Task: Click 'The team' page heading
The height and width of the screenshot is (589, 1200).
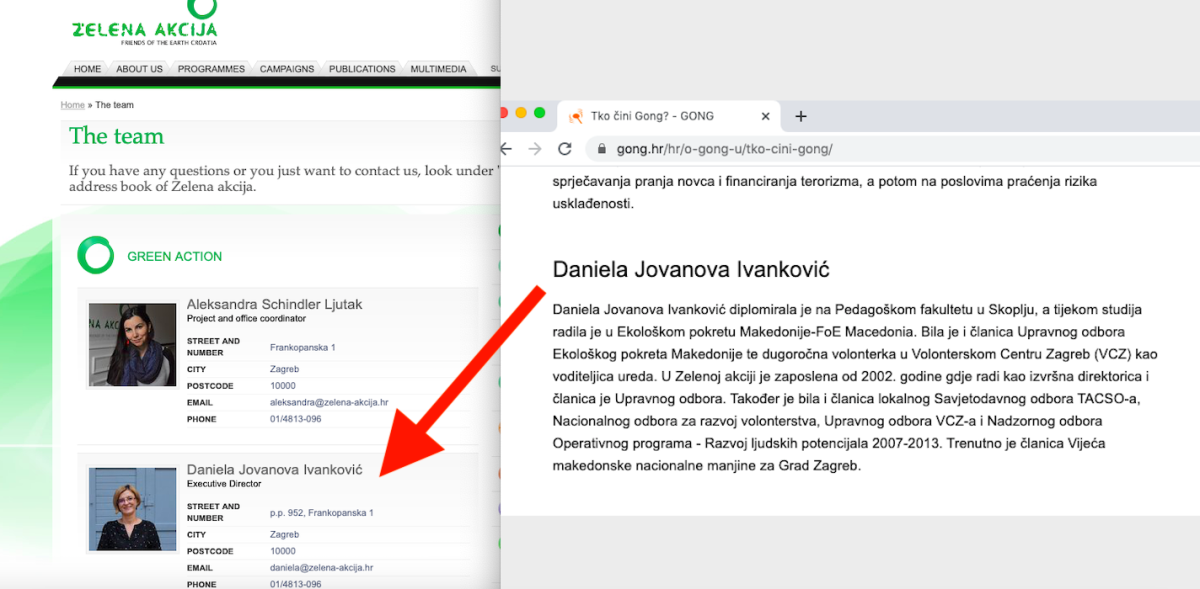Action: [116, 136]
